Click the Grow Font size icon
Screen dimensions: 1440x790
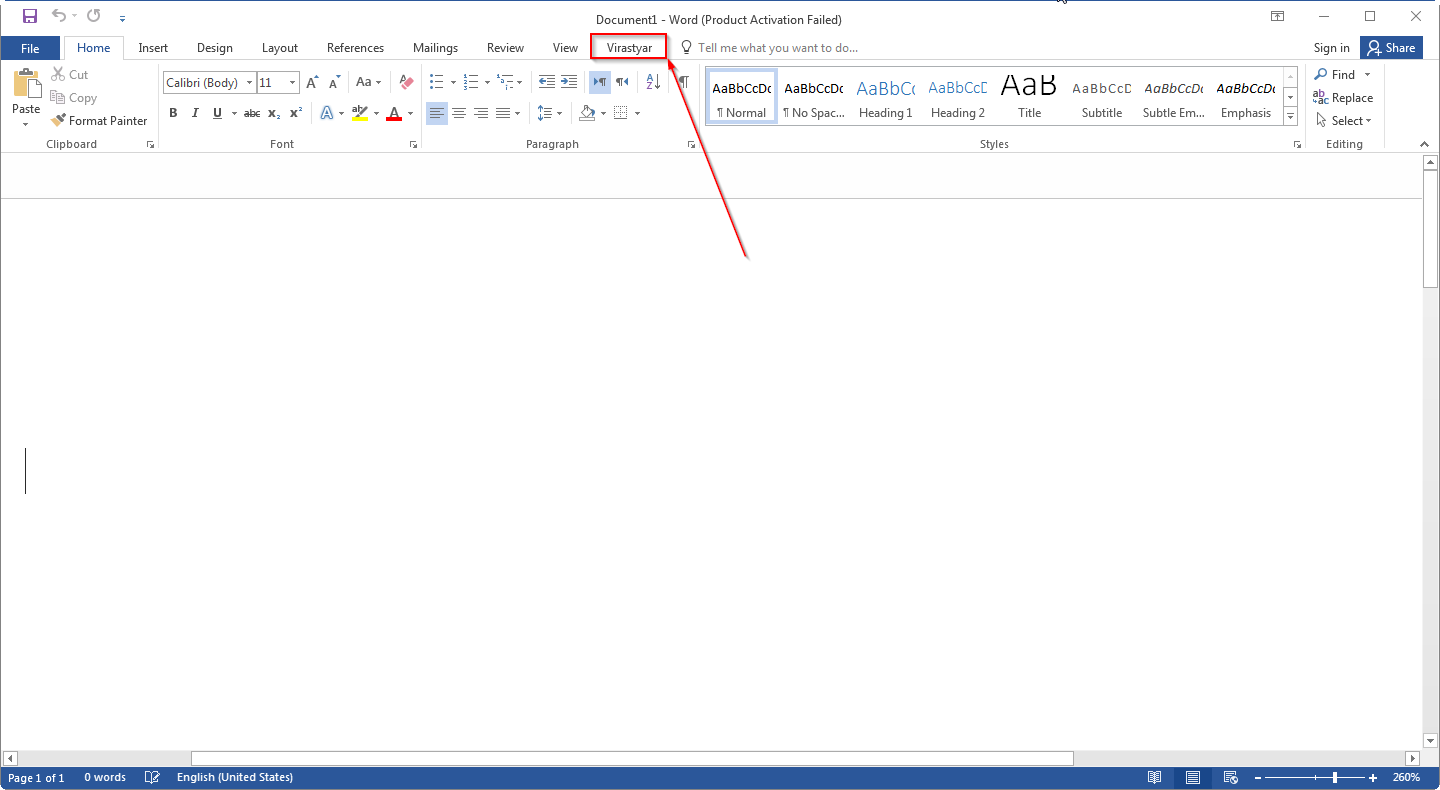click(x=312, y=82)
